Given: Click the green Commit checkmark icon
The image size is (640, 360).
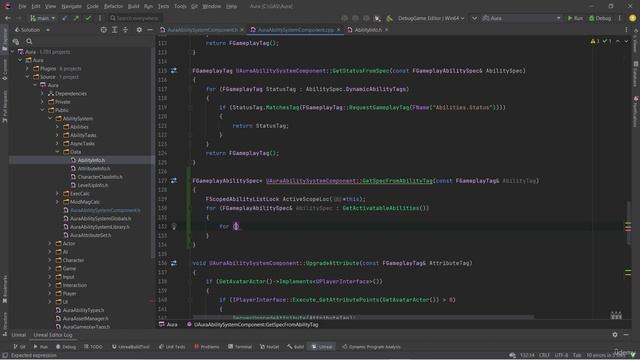Looking at the screenshot, I should [88, 18].
